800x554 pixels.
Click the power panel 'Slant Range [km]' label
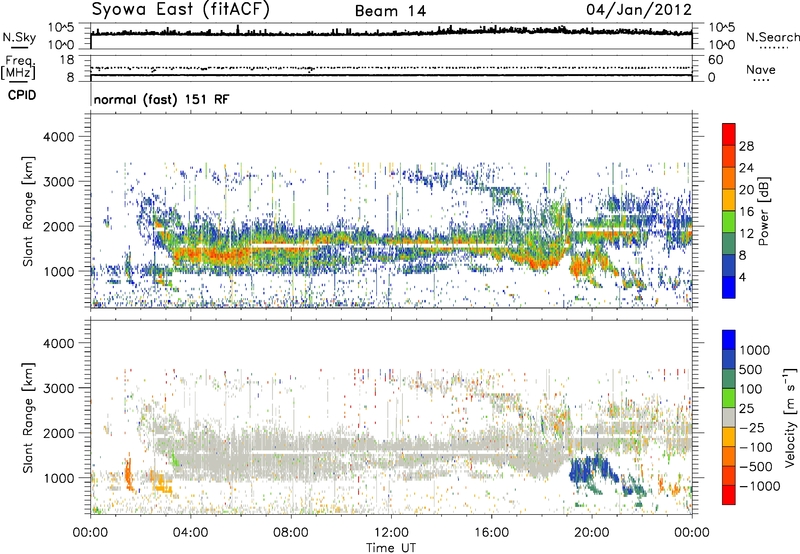28,211
